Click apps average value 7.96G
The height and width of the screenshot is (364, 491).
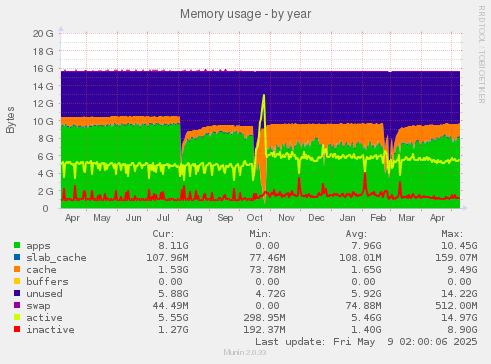pos(366,246)
